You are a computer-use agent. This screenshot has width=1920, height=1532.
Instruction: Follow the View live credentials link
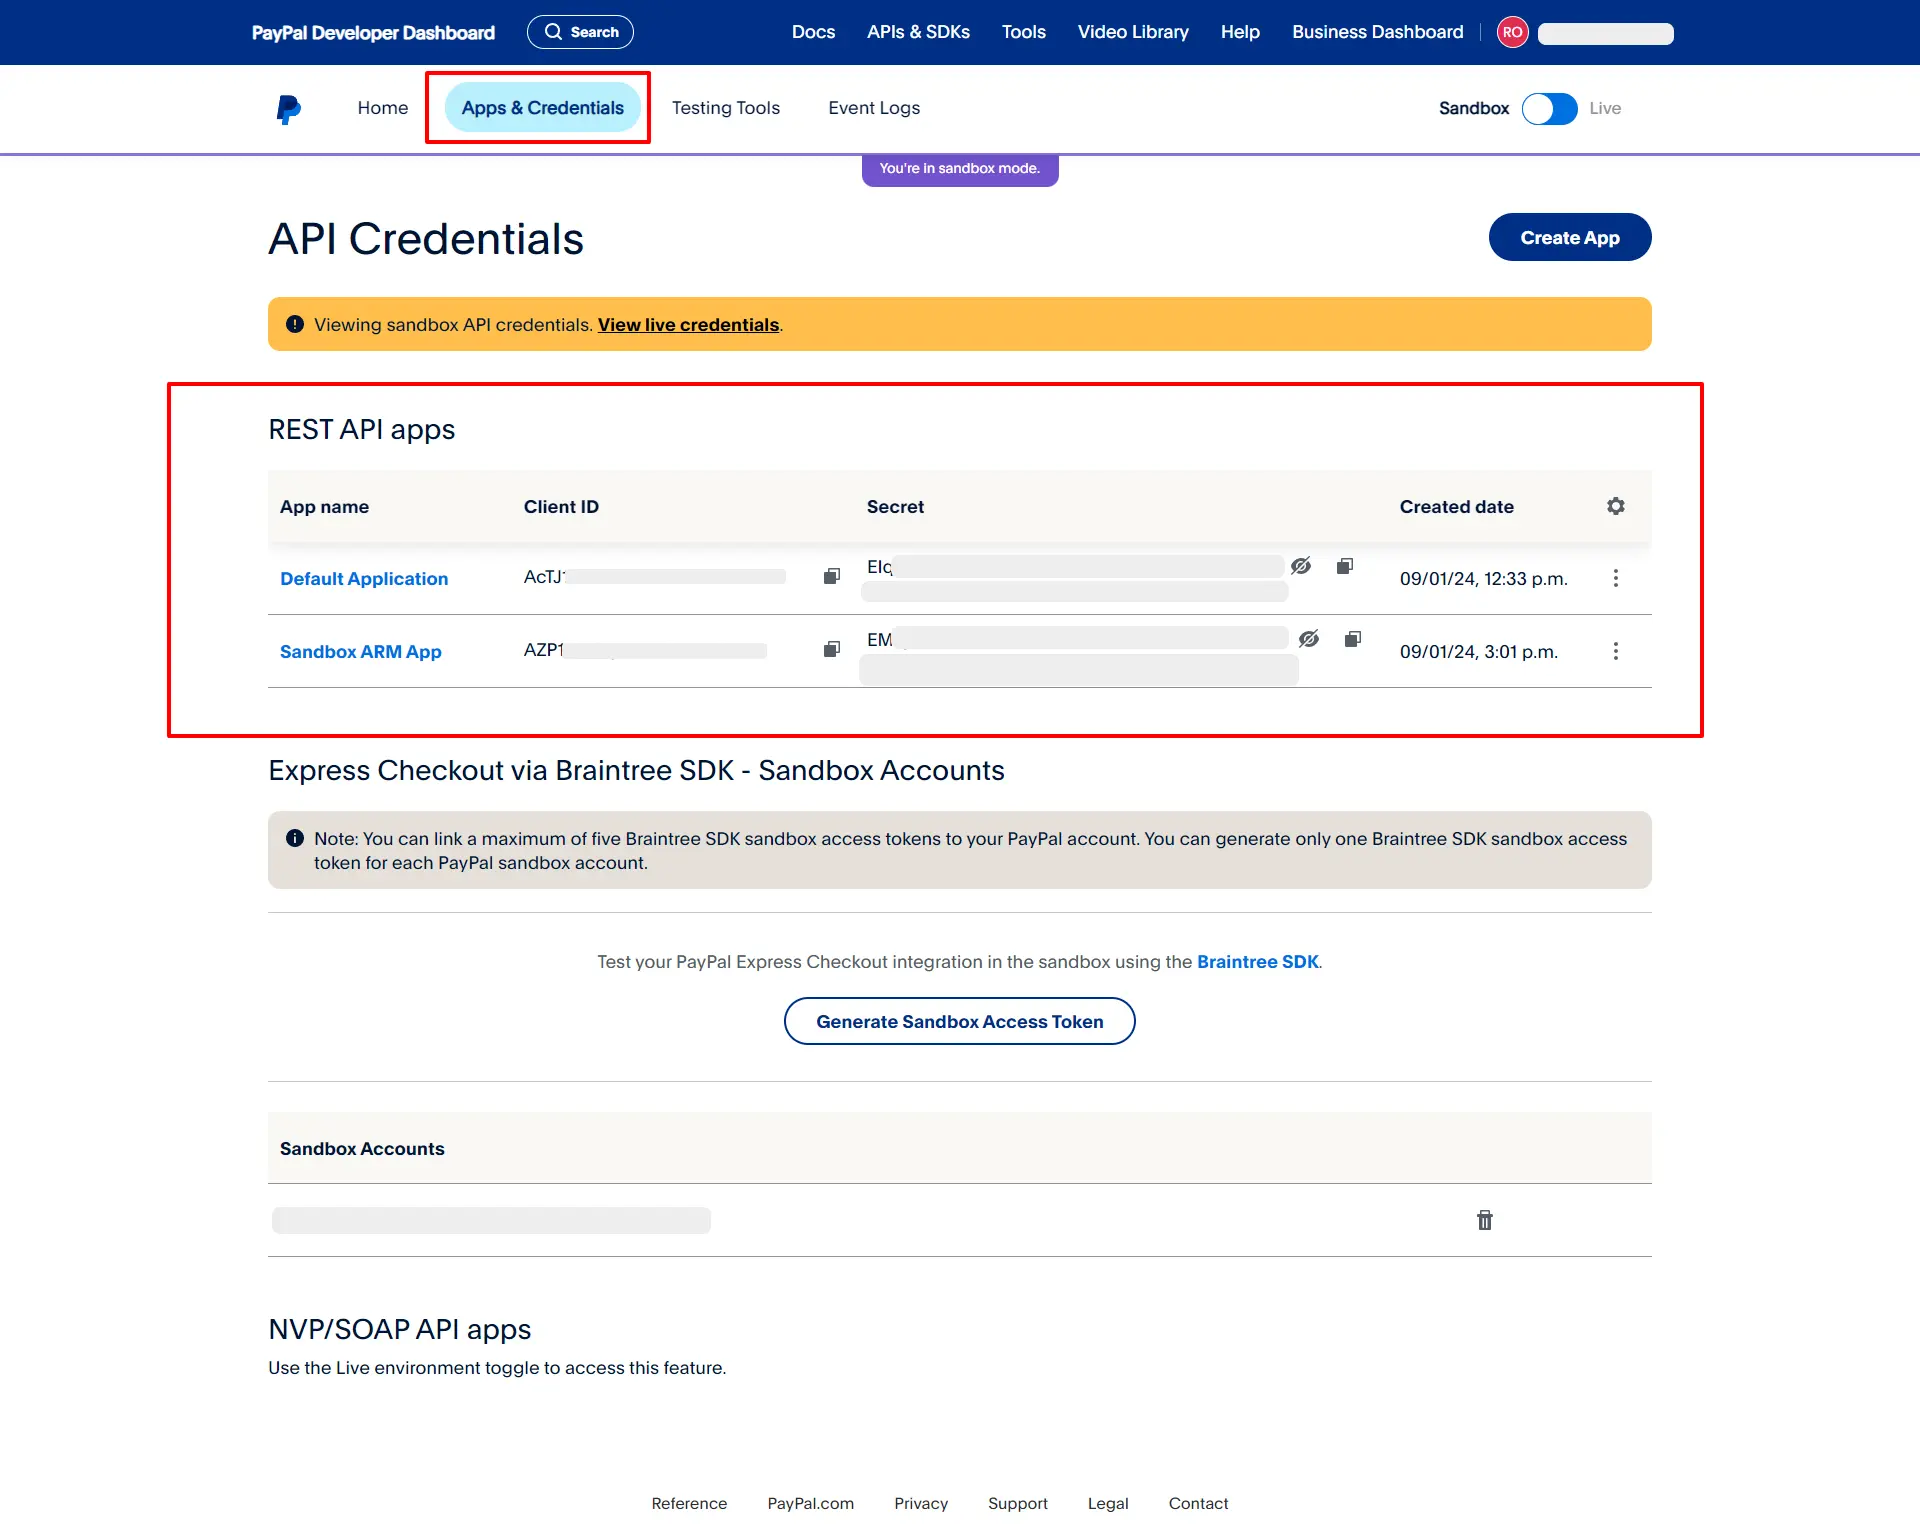pyautogui.click(x=688, y=325)
